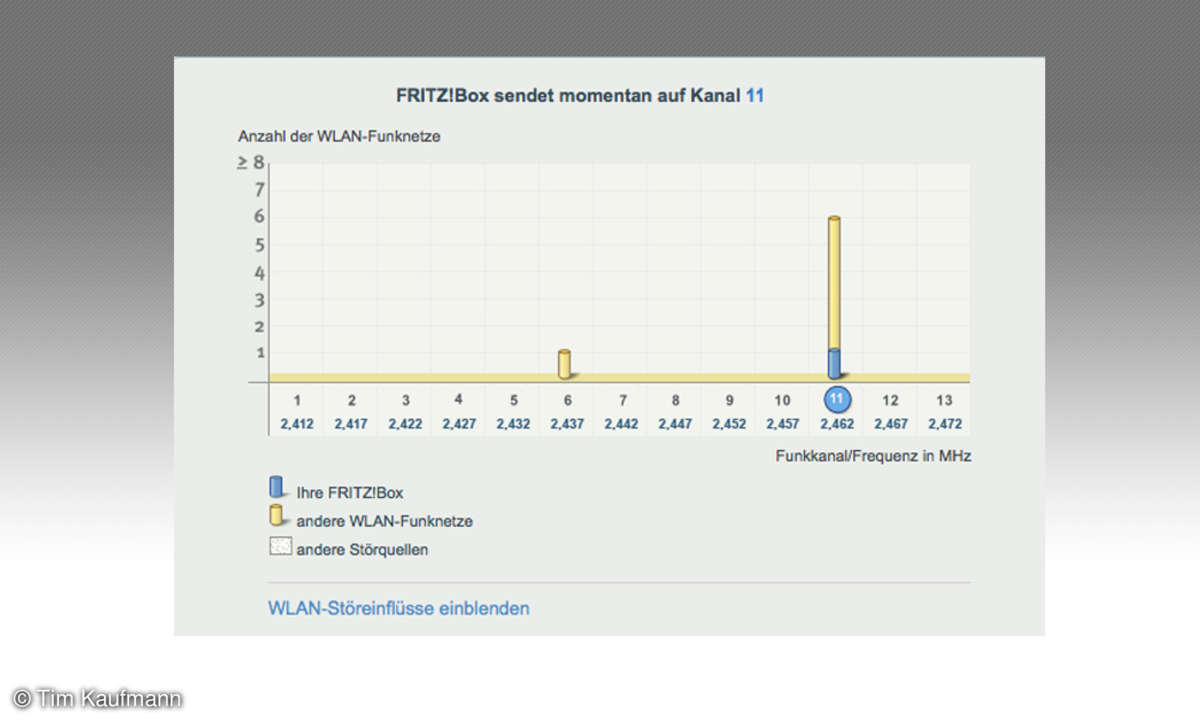Click the 6 value on the y-axis

point(259,216)
